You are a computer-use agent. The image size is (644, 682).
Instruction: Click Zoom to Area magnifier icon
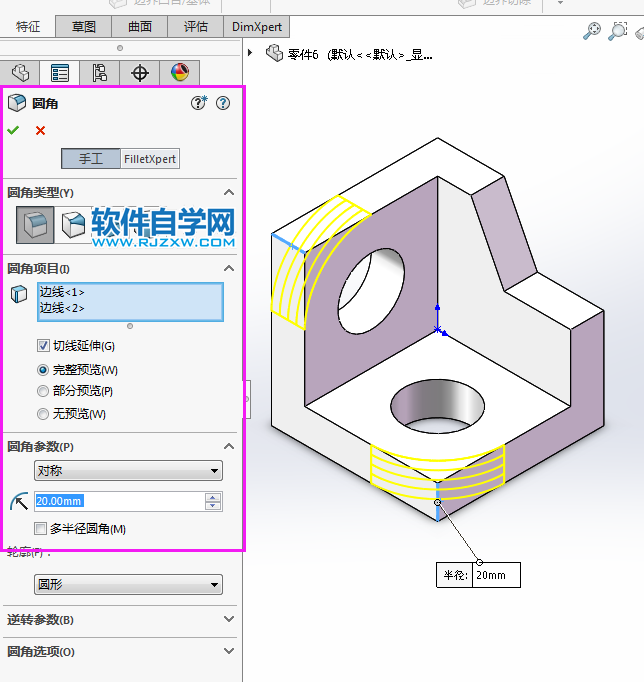(617, 30)
